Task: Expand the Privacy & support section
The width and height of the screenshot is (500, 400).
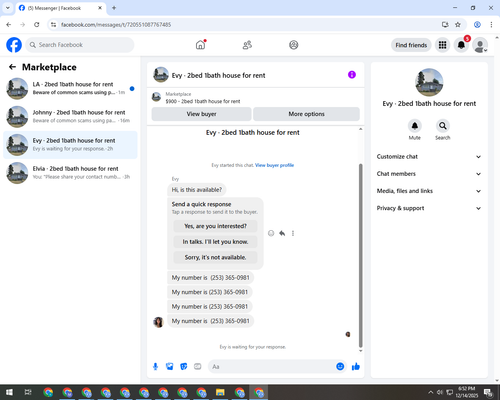Action: coord(429,208)
